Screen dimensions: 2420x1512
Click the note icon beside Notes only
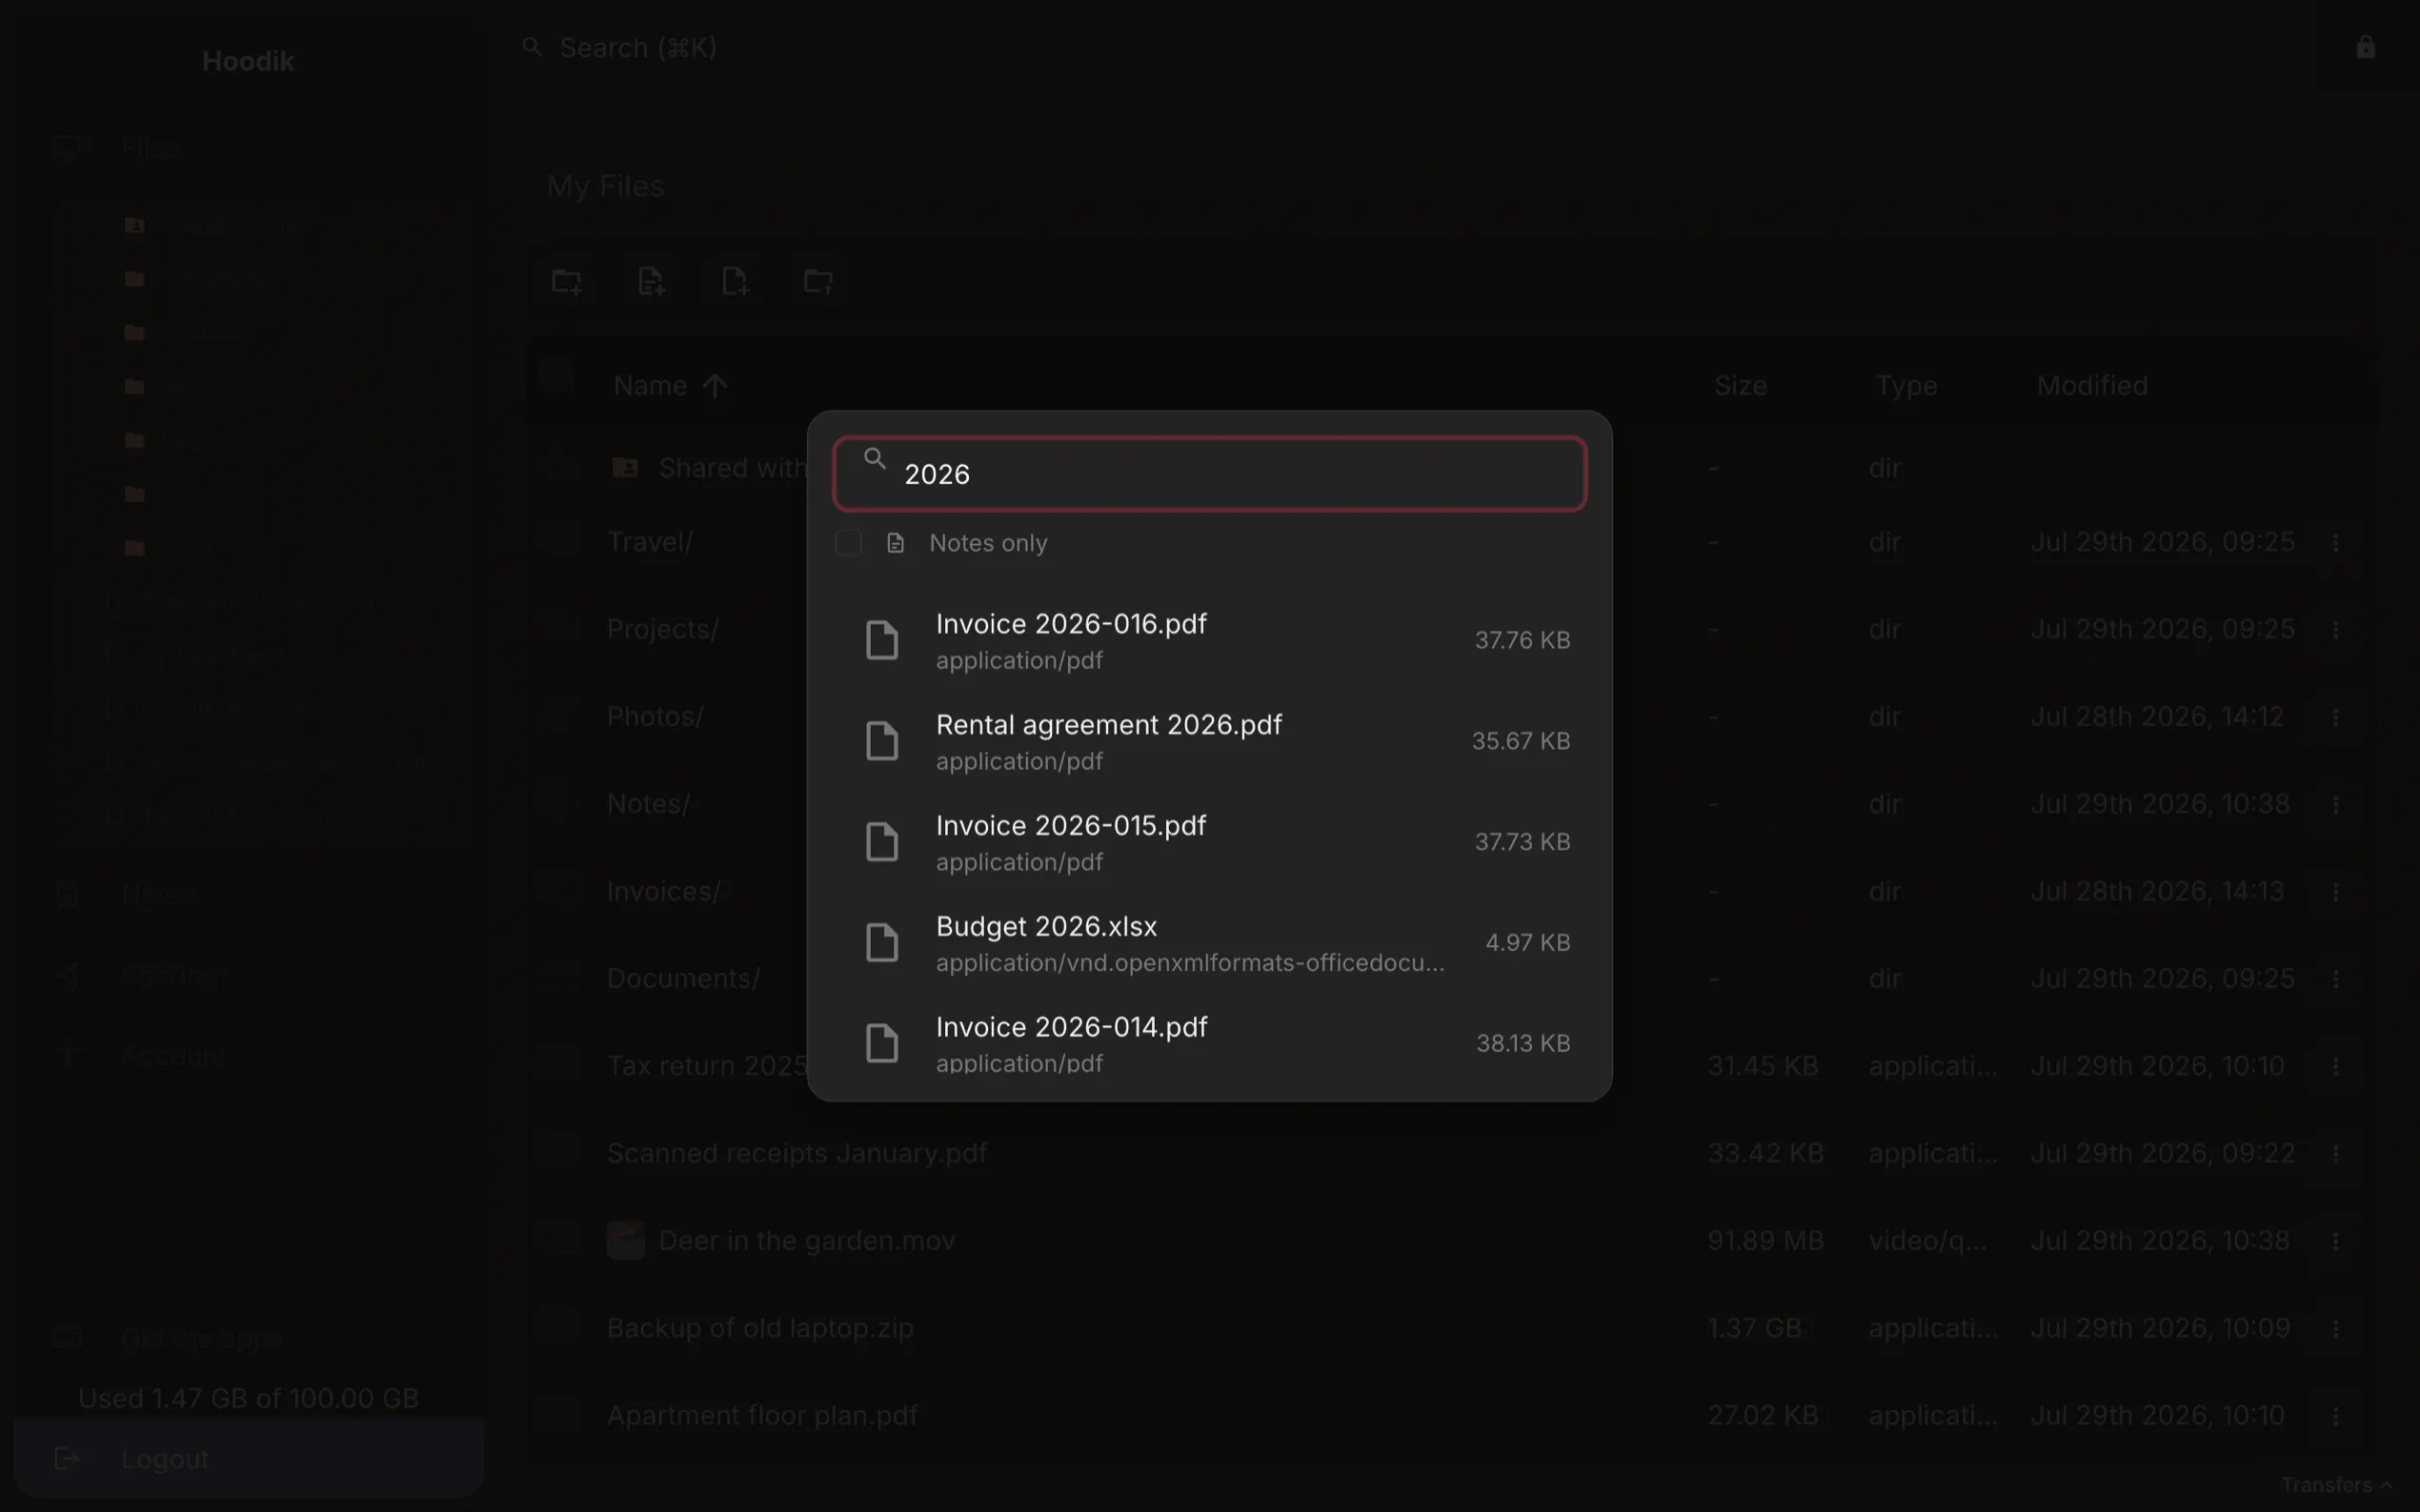coord(895,543)
